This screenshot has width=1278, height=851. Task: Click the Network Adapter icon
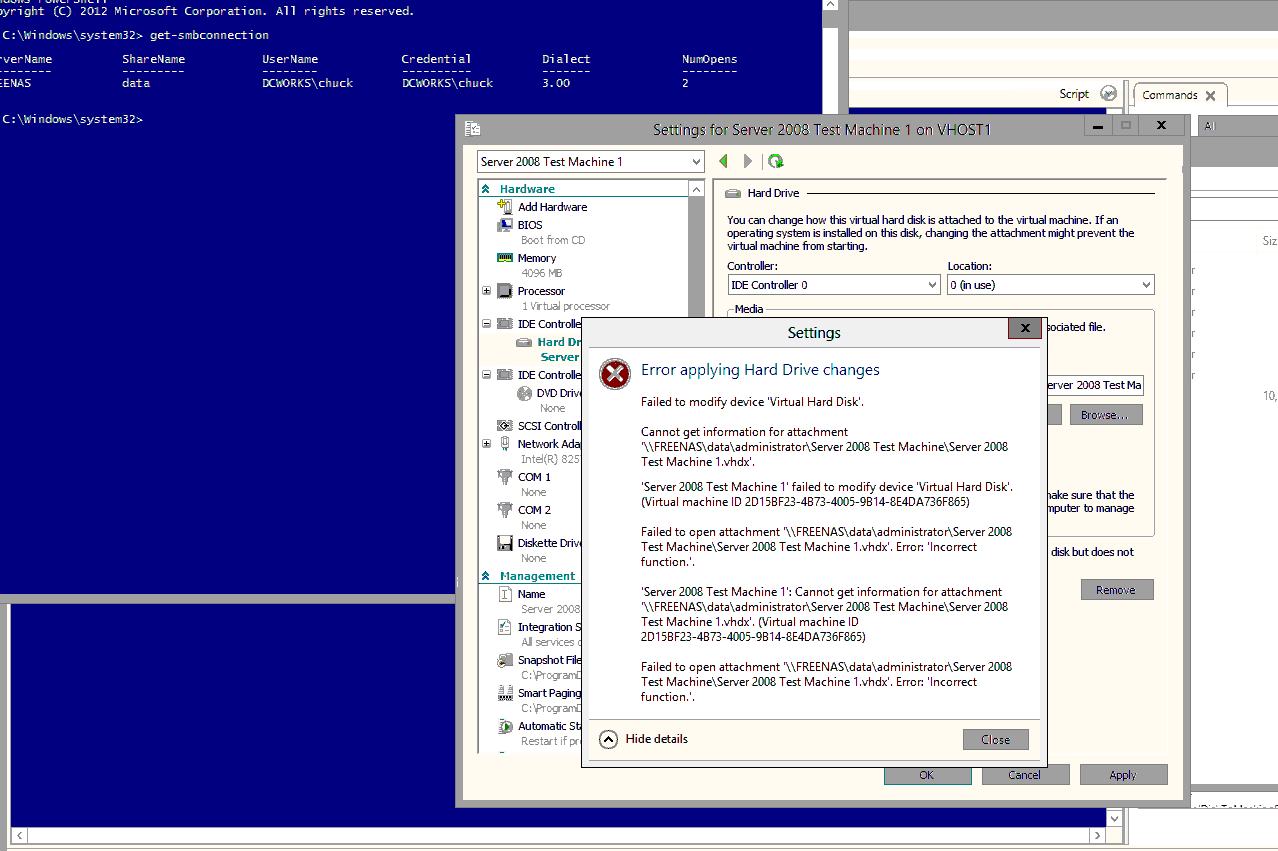pos(505,444)
